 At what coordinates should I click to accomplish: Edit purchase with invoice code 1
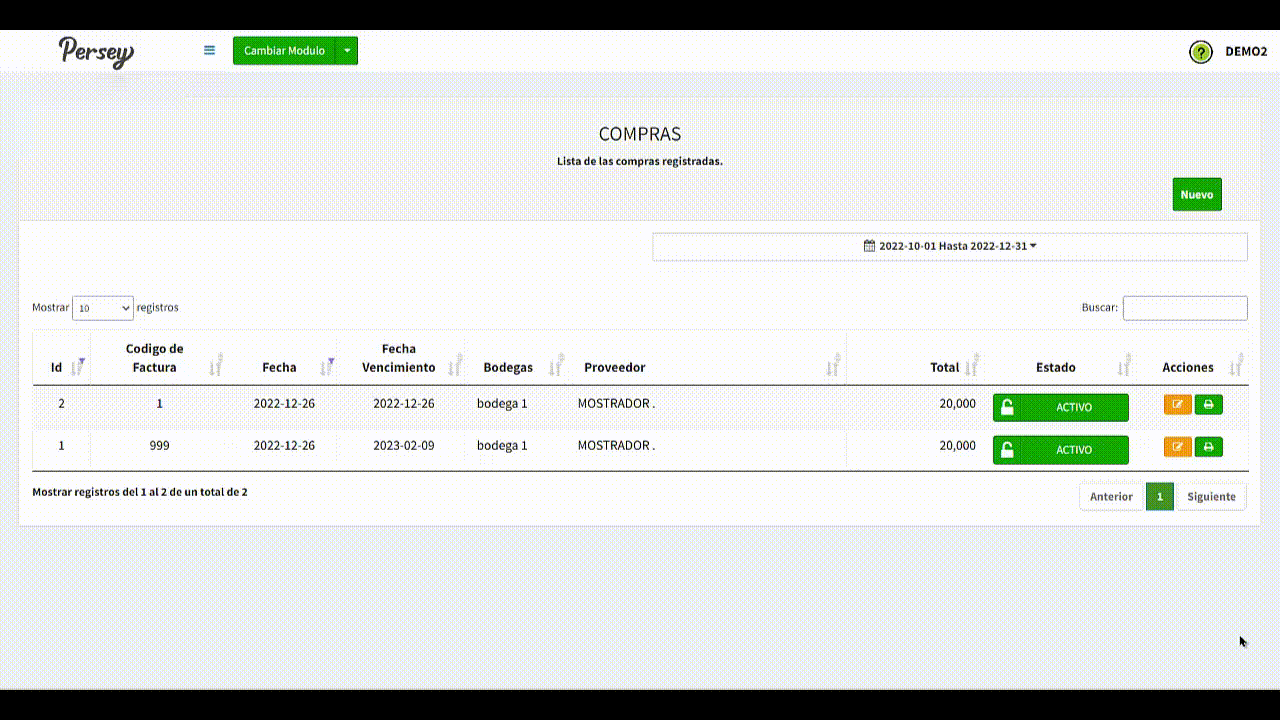[x=1177, y=405]
